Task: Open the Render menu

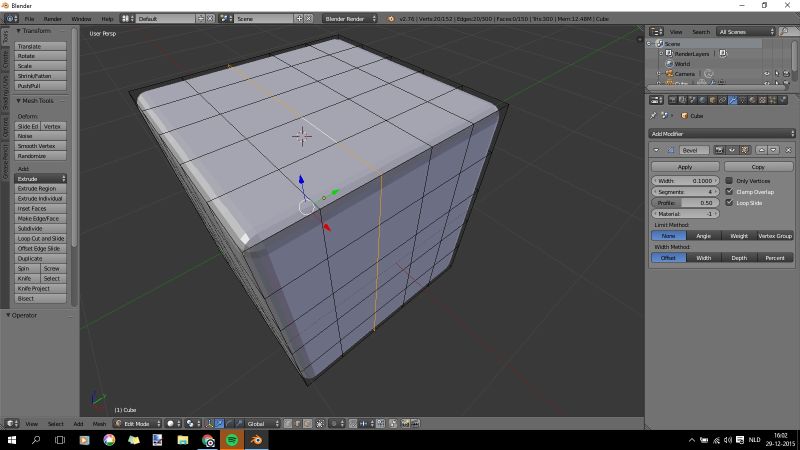Action: (53, 18)
